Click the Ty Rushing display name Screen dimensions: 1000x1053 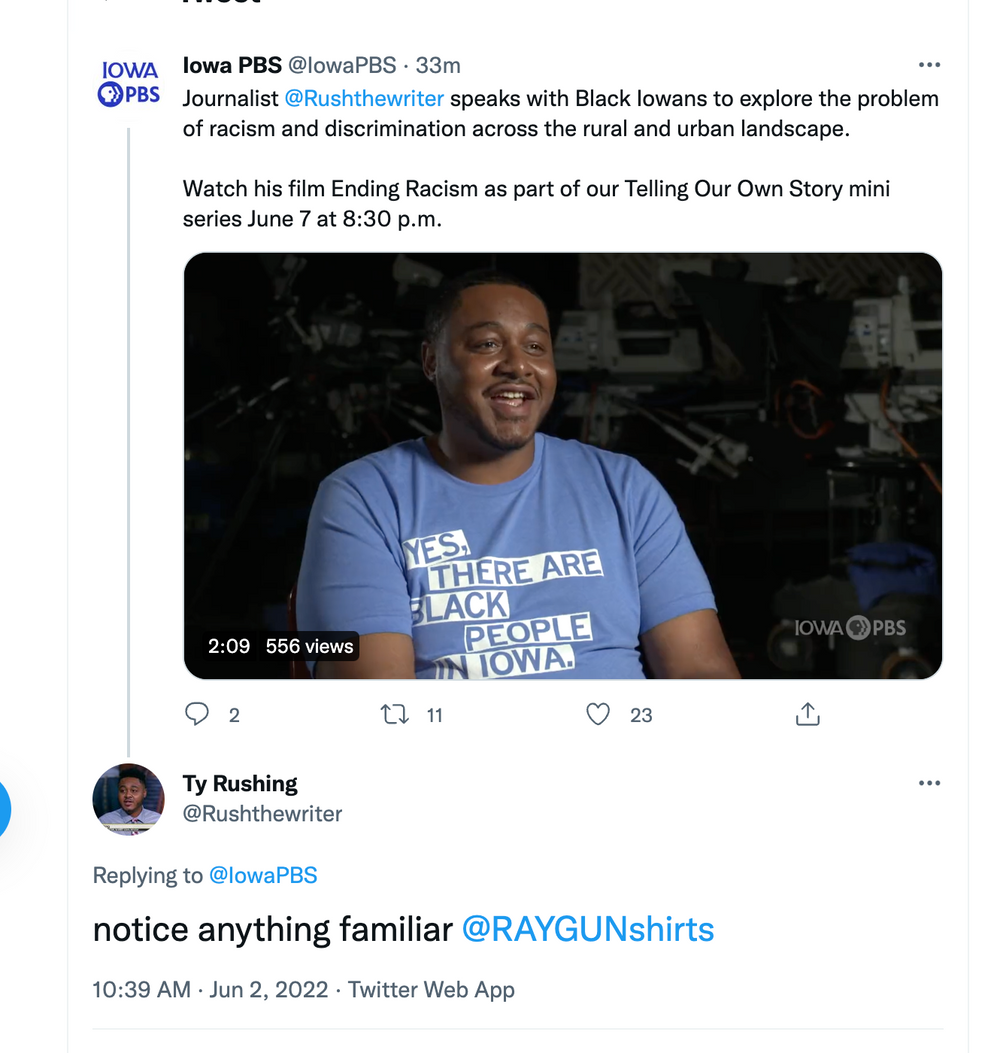point(240,783)
